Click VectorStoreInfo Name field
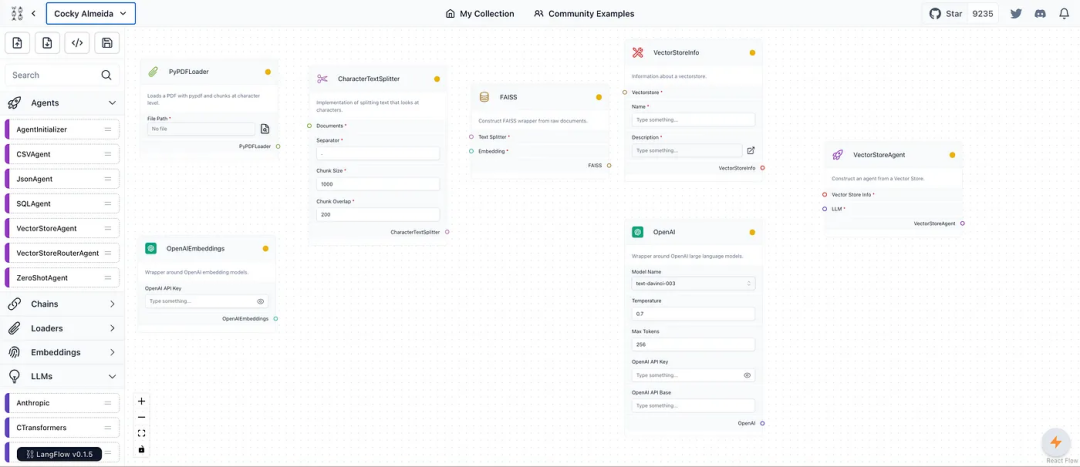 693,120
